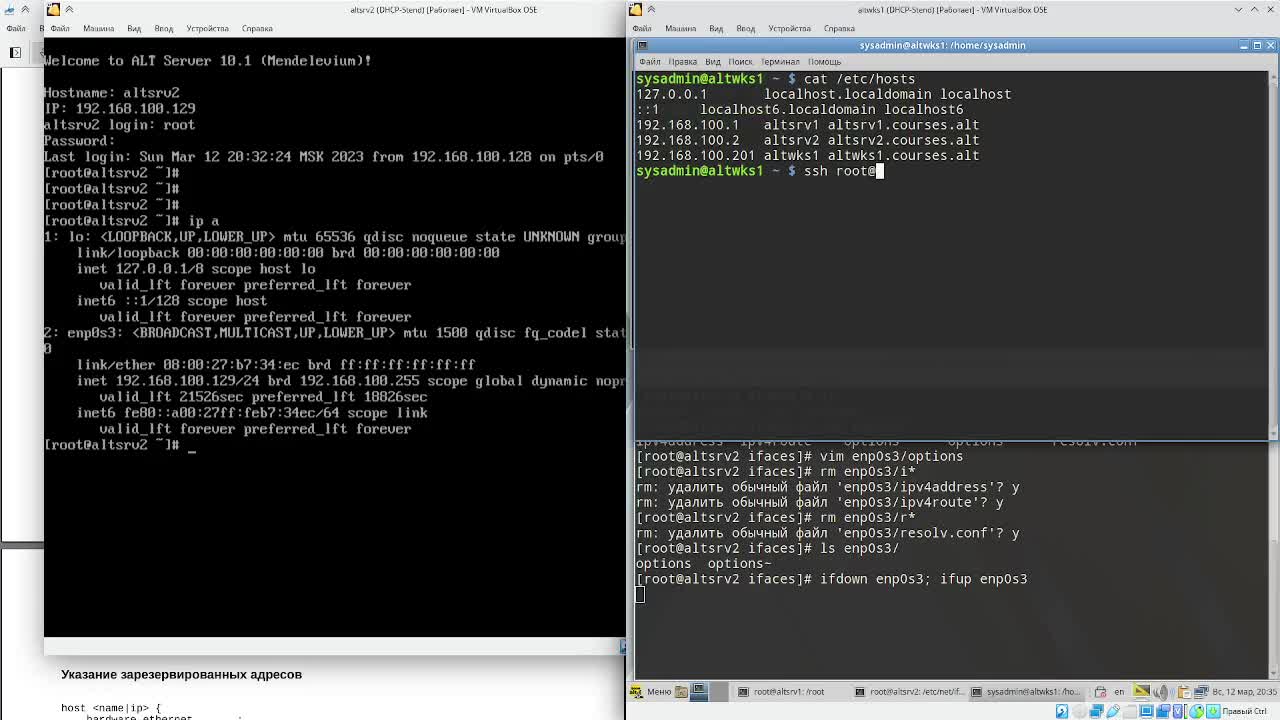1280x720 pixels.
Task: Click recording status icon in VirtualBox
Action: coord(1162,711)
